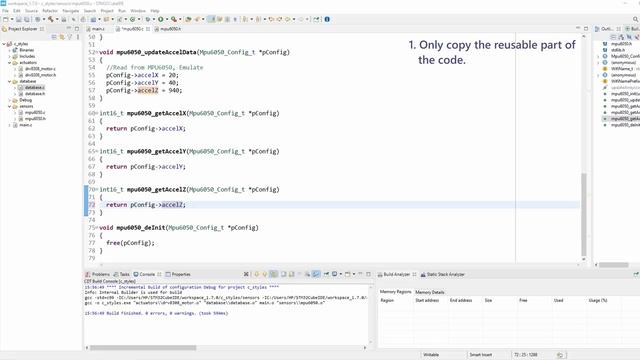The image size is (640, 360).
Task: Open Project Explorer filter icon
Action: pos(70,37)
